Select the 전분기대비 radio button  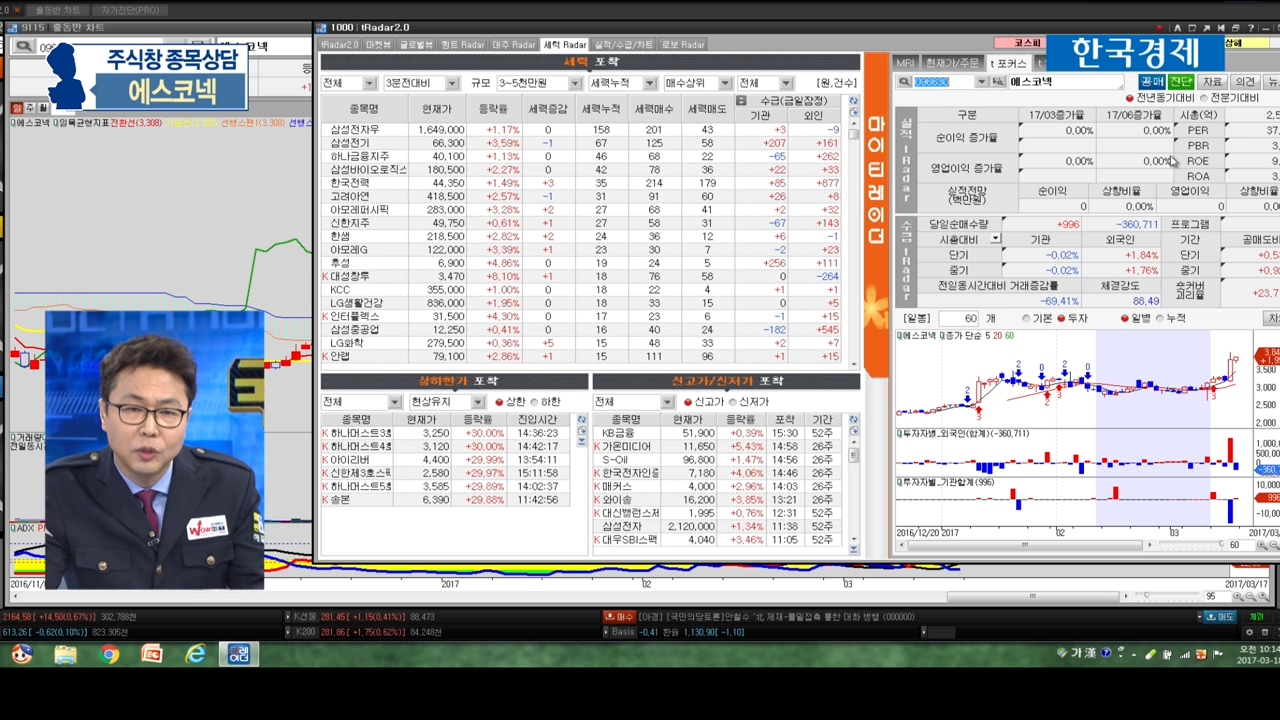tap(1203, 98)
